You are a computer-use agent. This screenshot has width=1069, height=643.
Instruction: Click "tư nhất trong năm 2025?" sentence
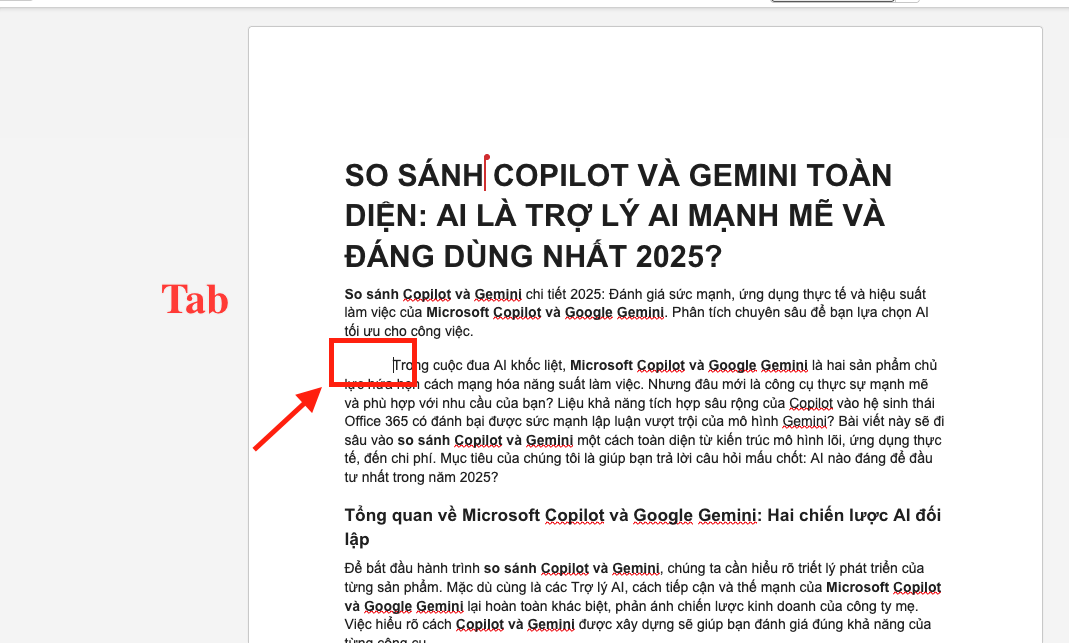click(x=420, y=477)
